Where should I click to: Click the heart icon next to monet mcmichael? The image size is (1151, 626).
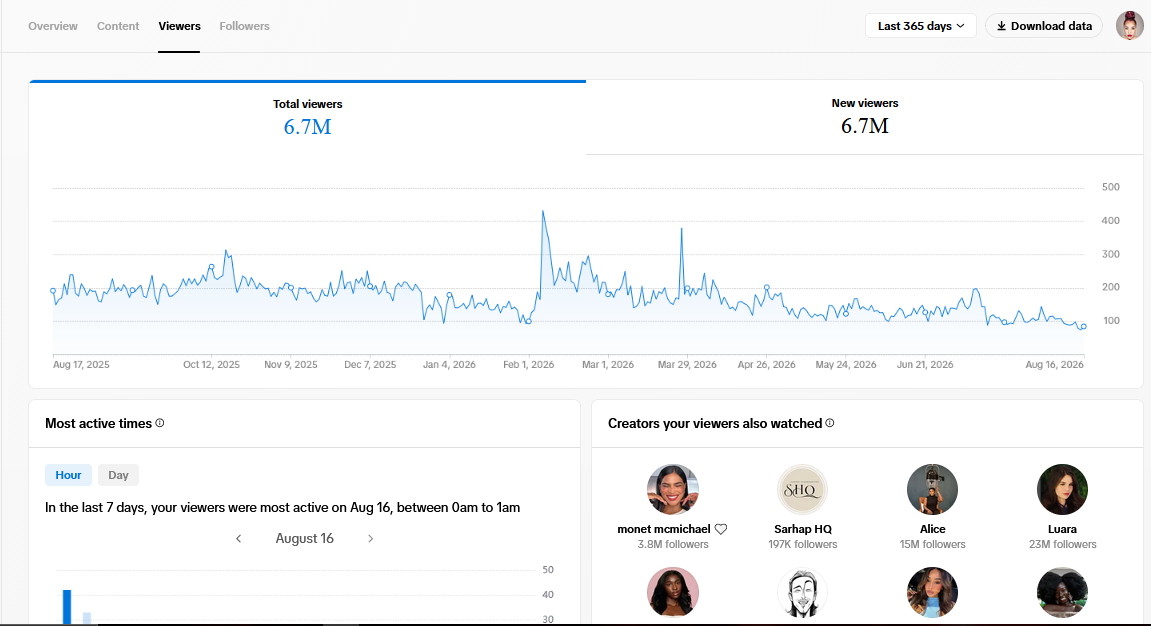(721, 528)
